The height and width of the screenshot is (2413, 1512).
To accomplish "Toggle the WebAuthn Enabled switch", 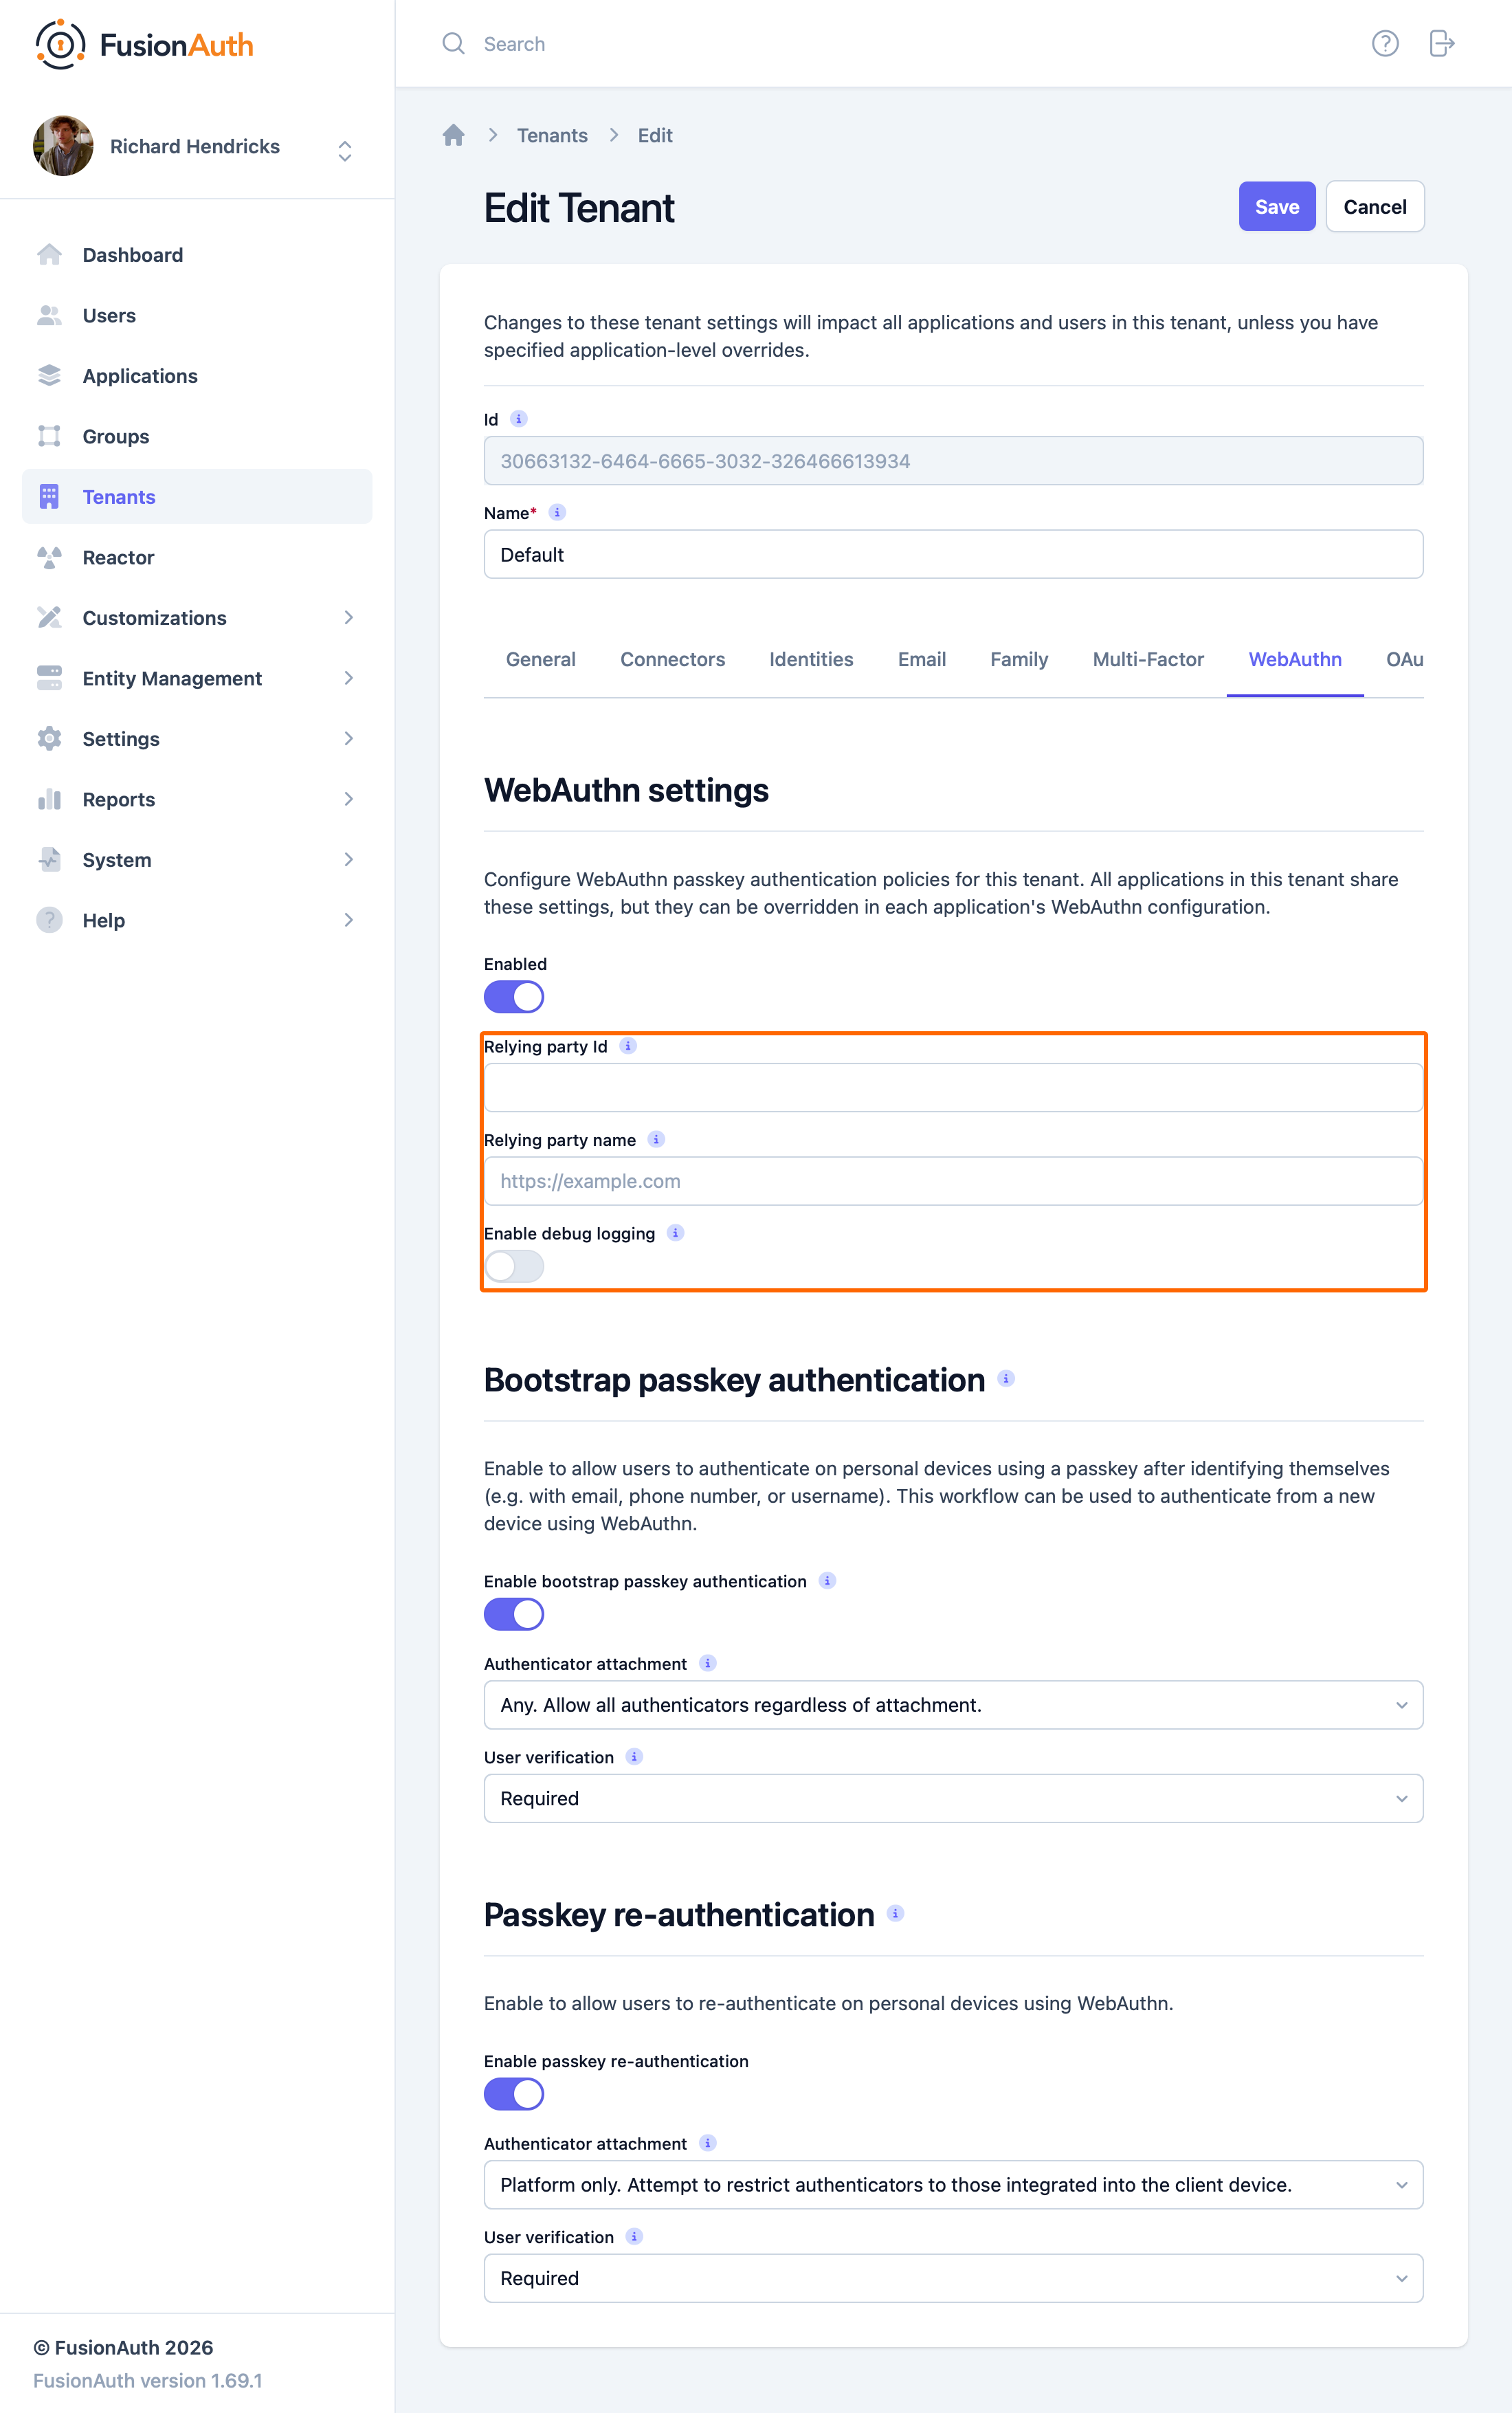I will [x=514, y=997].
